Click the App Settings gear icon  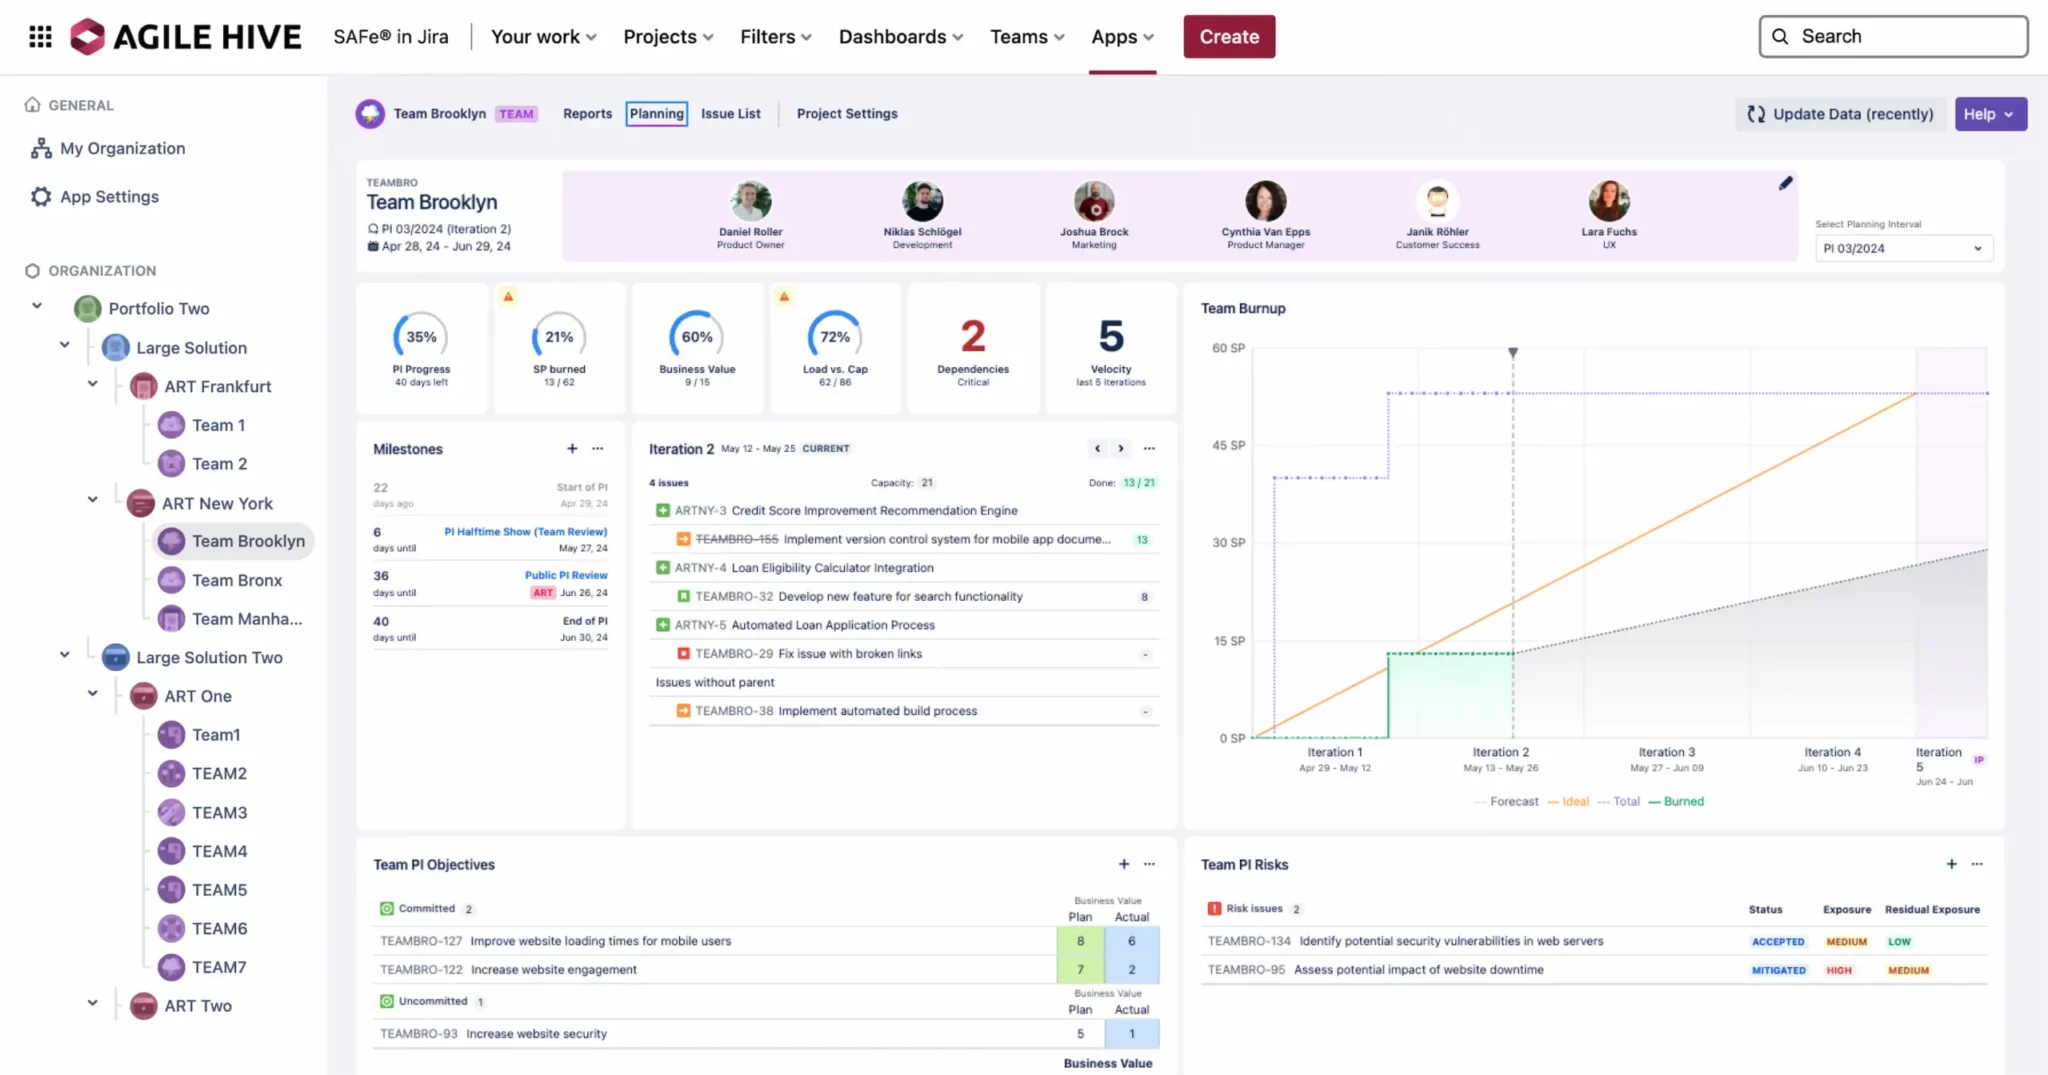(x=41, y=197)
